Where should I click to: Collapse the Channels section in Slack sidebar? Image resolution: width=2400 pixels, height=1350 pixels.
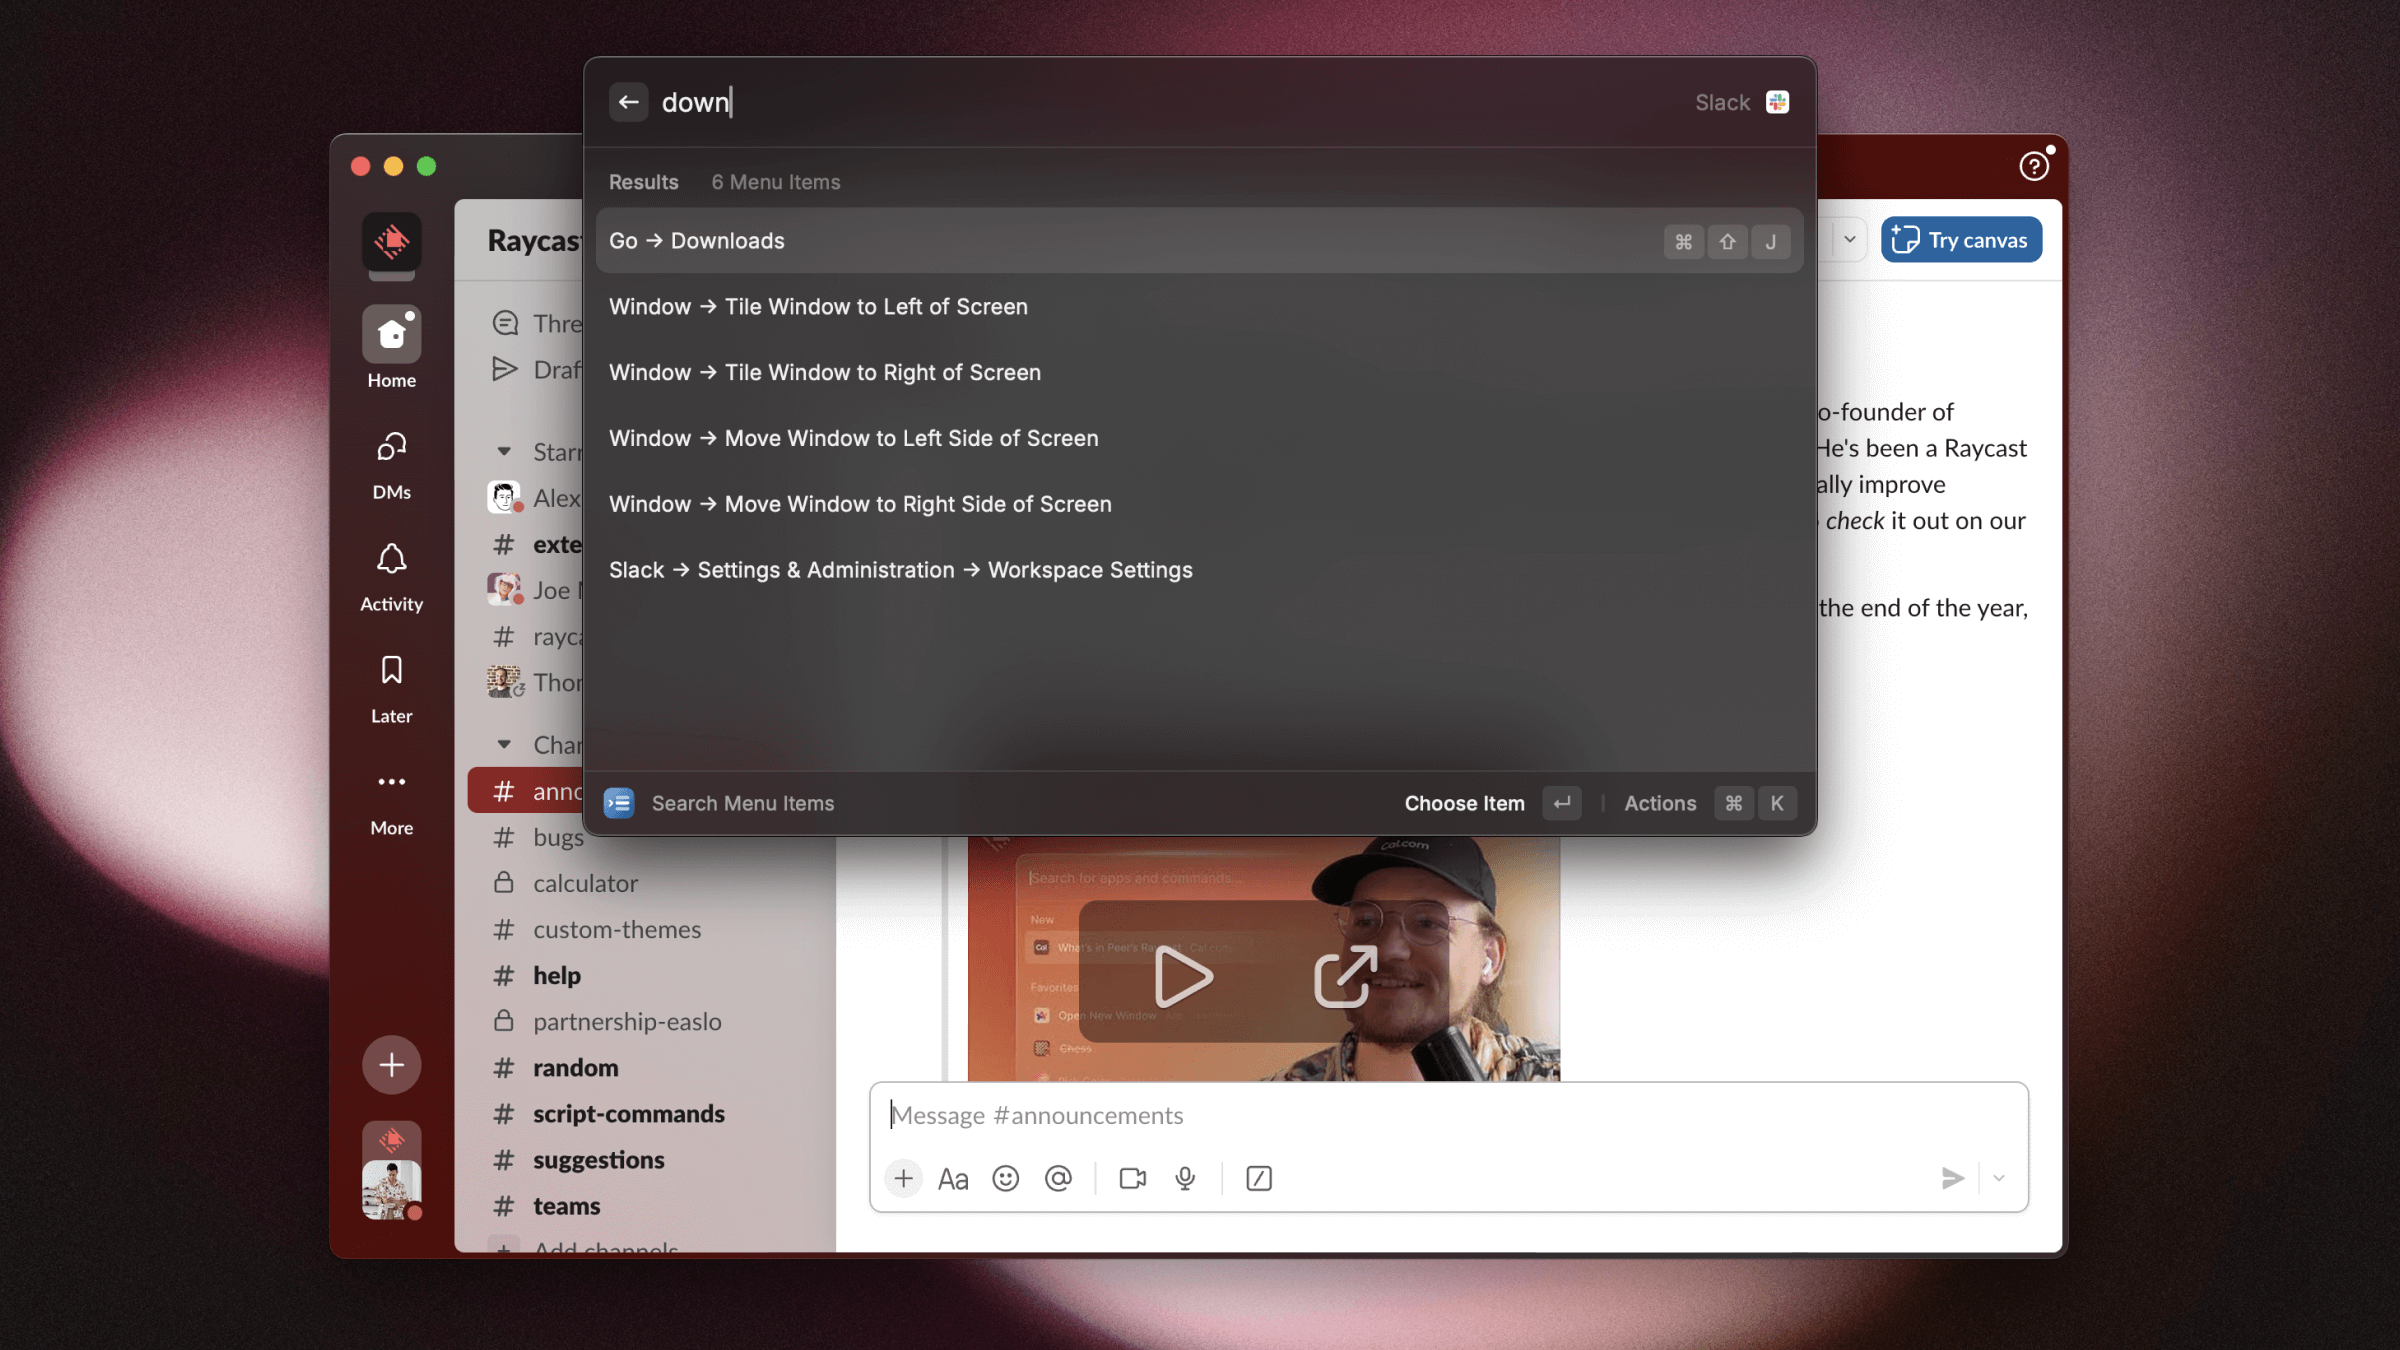click(504, 745)
